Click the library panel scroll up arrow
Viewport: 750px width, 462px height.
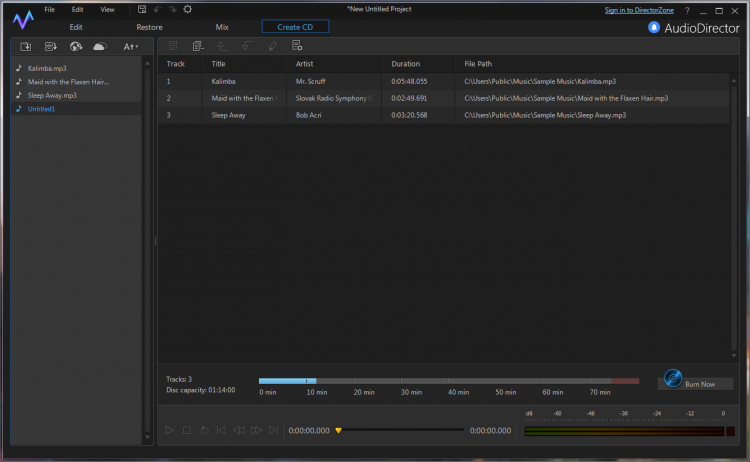click(x=147, y=63)
